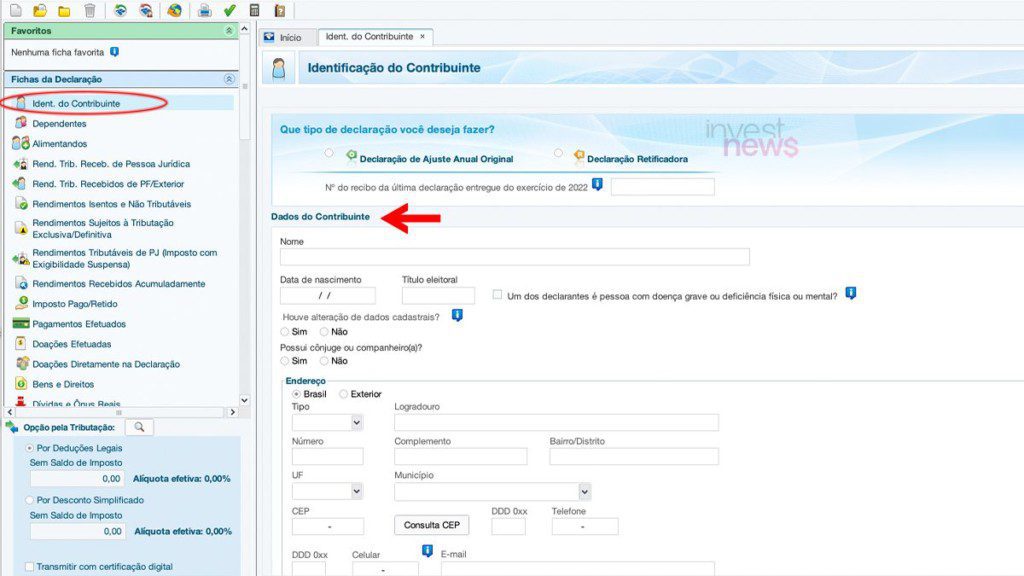Image resolution: width=1024 pixels, height=576 pixels.
Task: Click the Logradouro input field
Action: (x=556, y=423)
